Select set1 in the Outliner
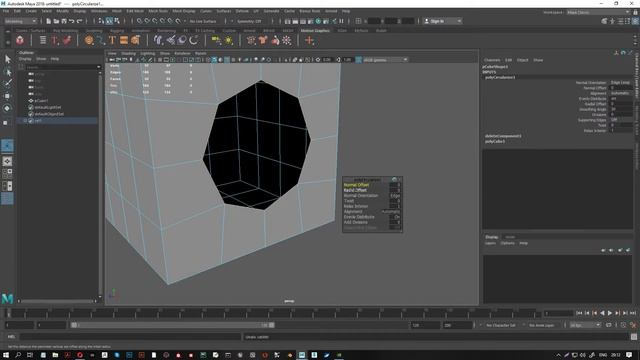Image resolution: width=640 pixels, height=360 pixels. point(38,120)
